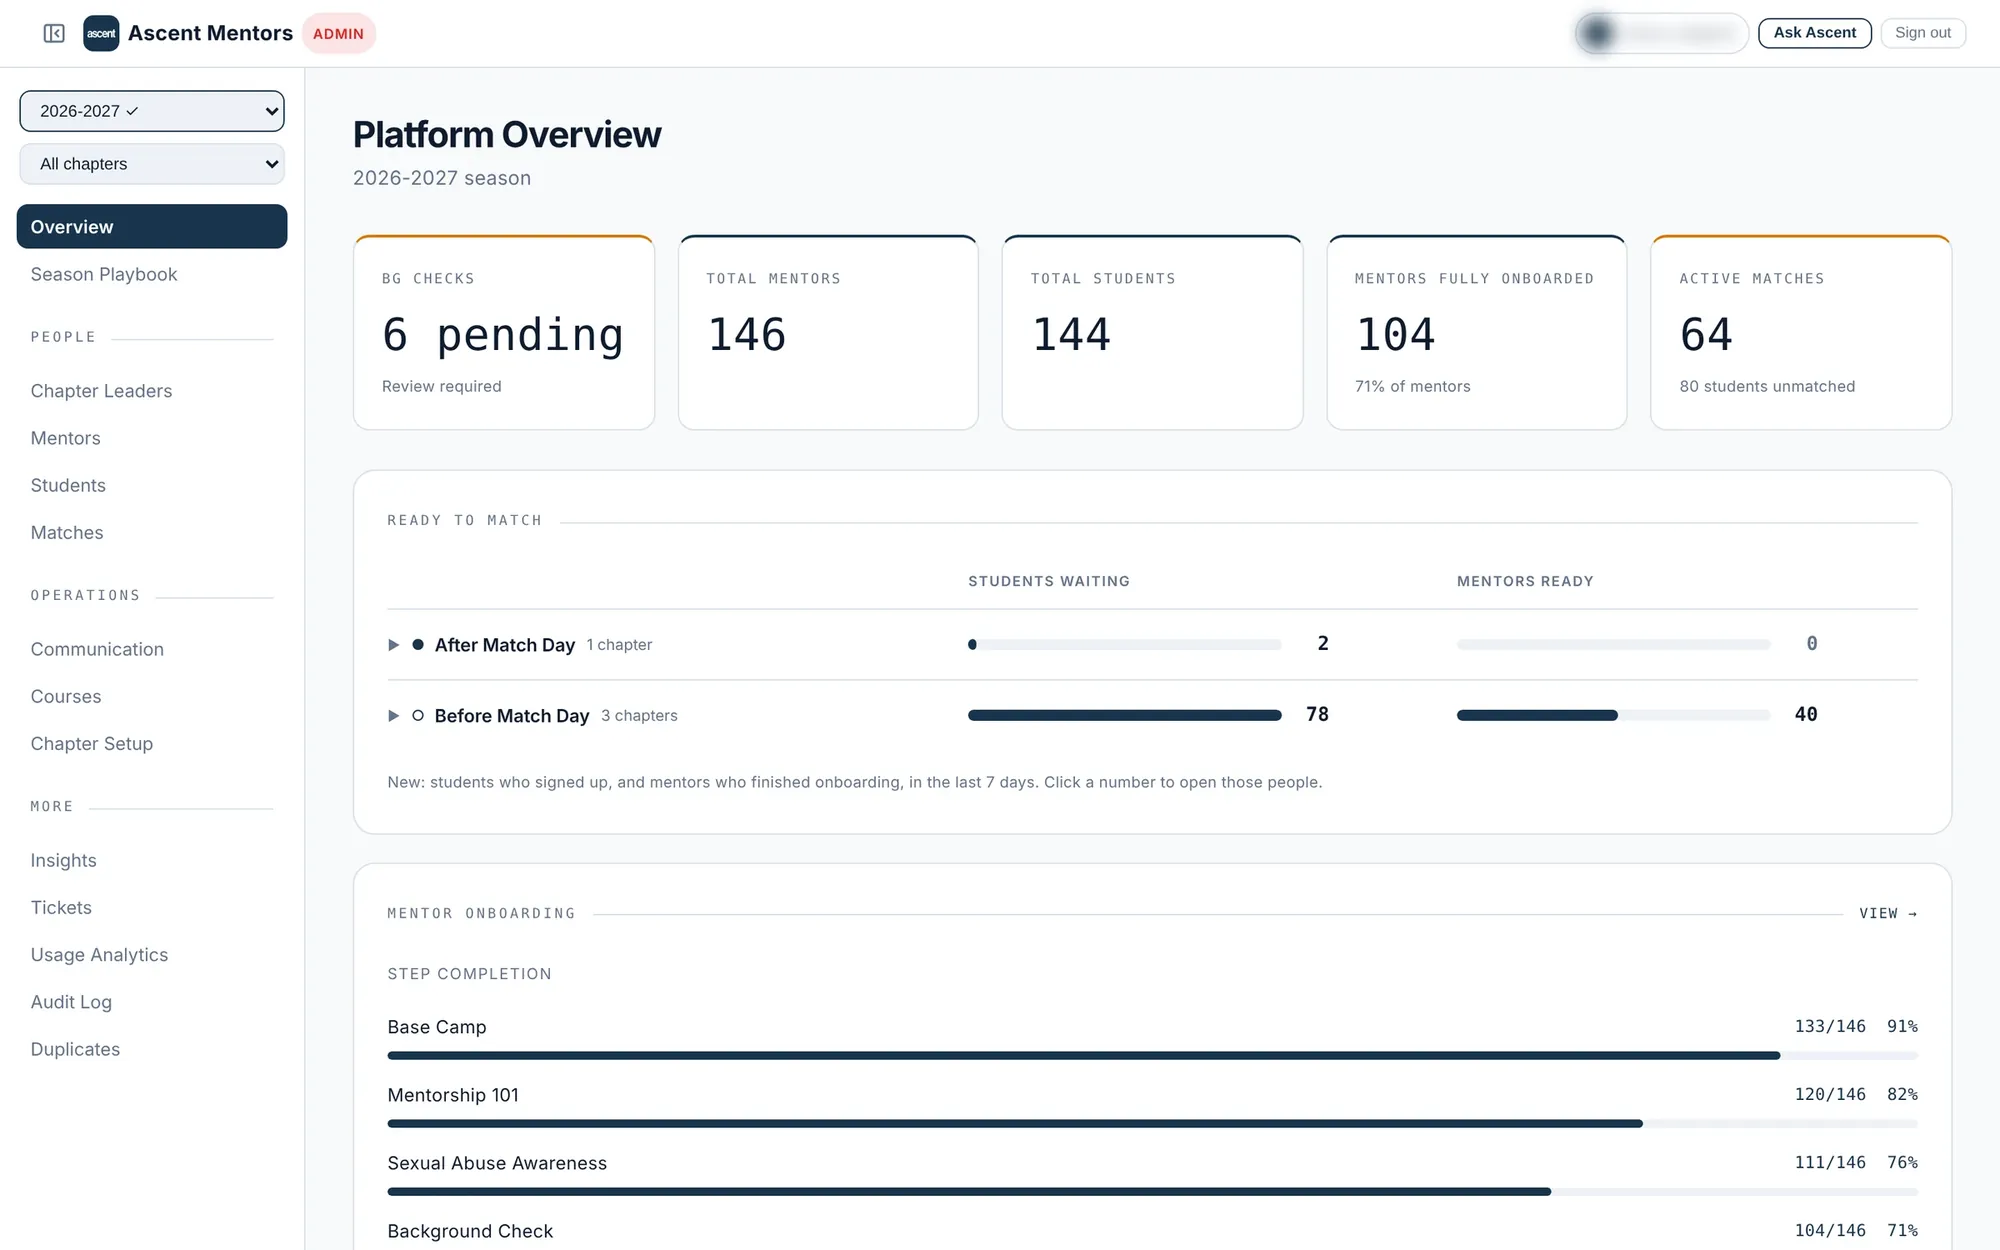The image size is (2000, 1250).
Task: Open the BG Checks pending card
Action: tap(504, 333)
